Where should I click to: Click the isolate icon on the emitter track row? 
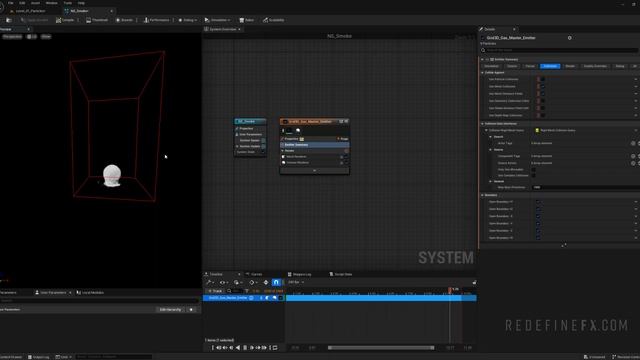pyautogui.click(x=251, y=298)
